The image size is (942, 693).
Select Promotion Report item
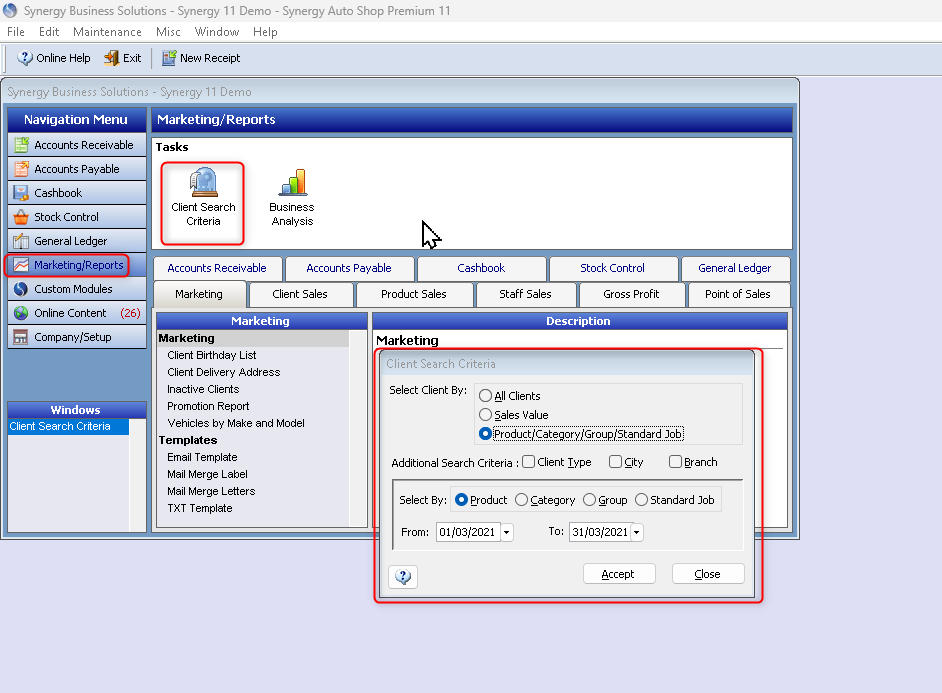pyautogui.click(x=208, y=407)
